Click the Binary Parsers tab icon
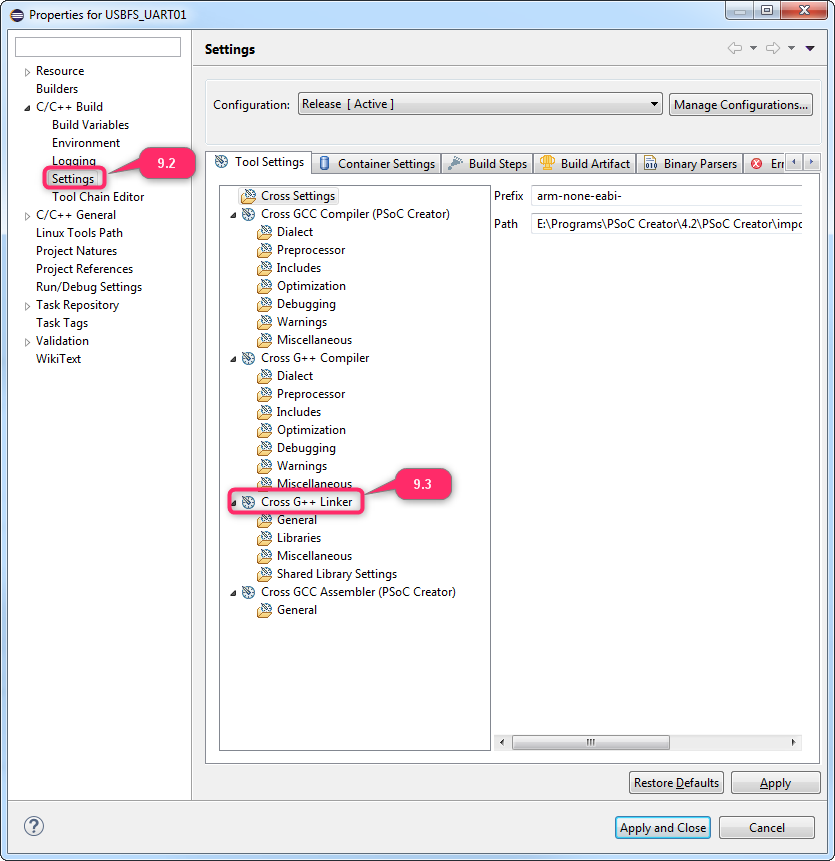 click(x=651, y=163)
